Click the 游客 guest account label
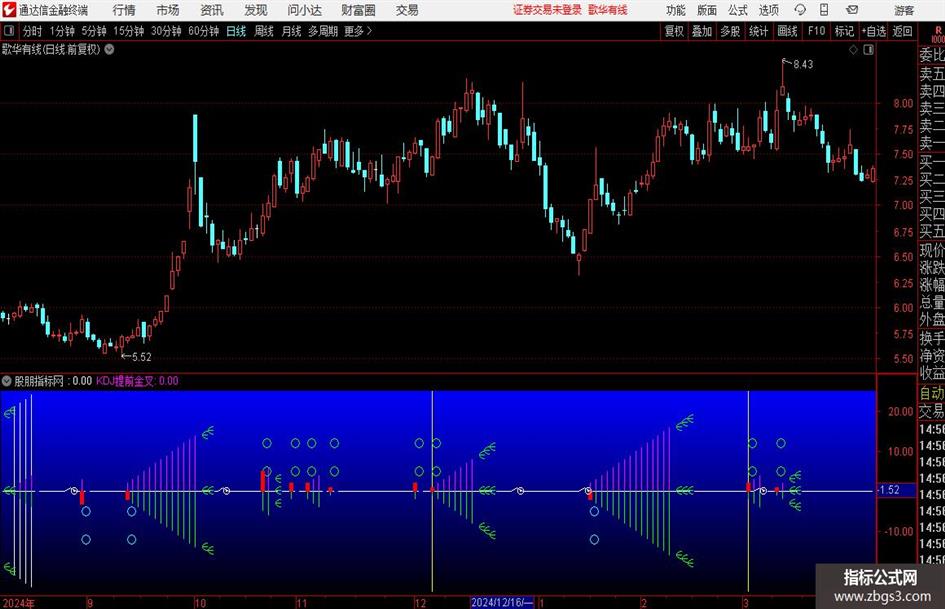This screenshot has height=609, width=945. click(x=904, y=10)
